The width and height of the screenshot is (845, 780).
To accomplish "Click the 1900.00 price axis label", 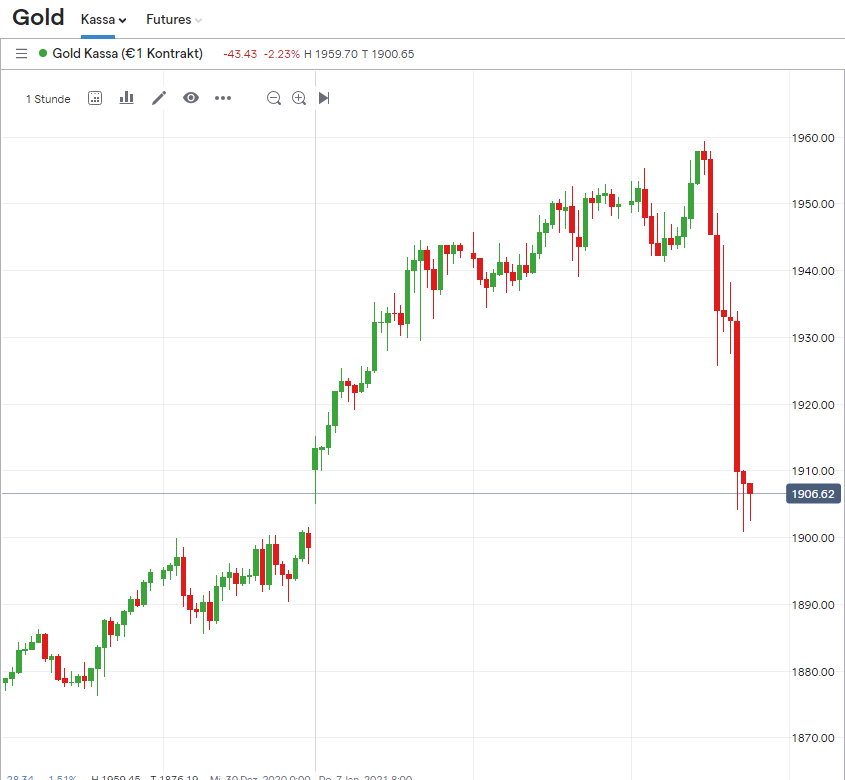I will point(813,538).
